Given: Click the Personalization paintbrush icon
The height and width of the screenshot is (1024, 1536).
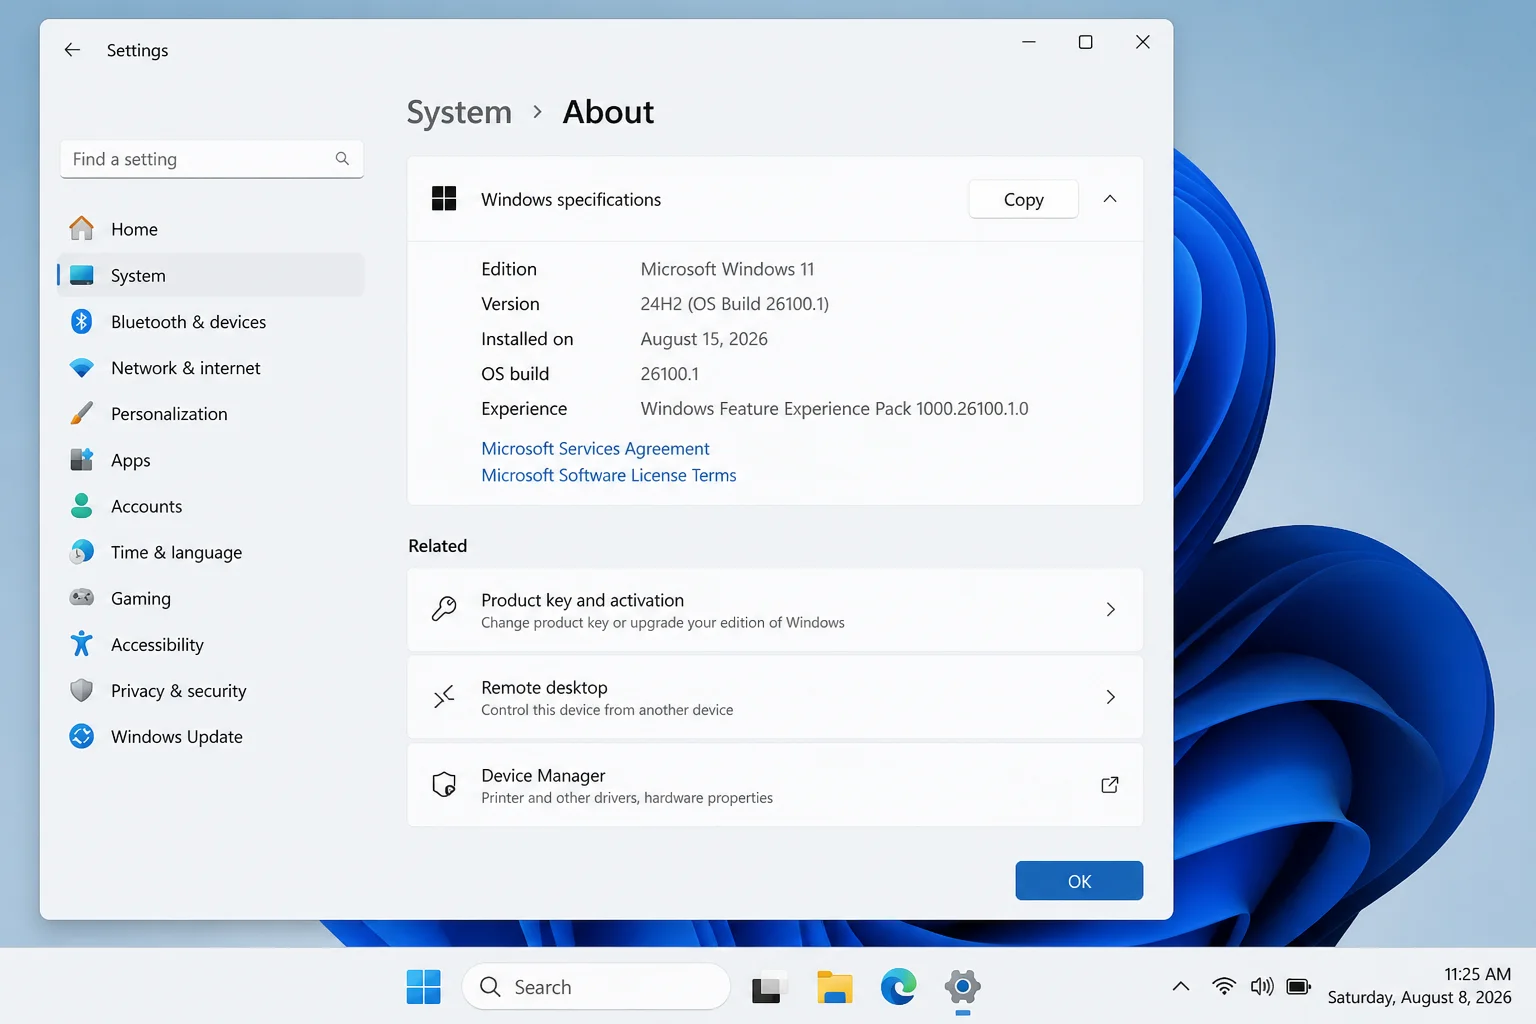Looking at the screenshot, I should [x=82, y=413].
